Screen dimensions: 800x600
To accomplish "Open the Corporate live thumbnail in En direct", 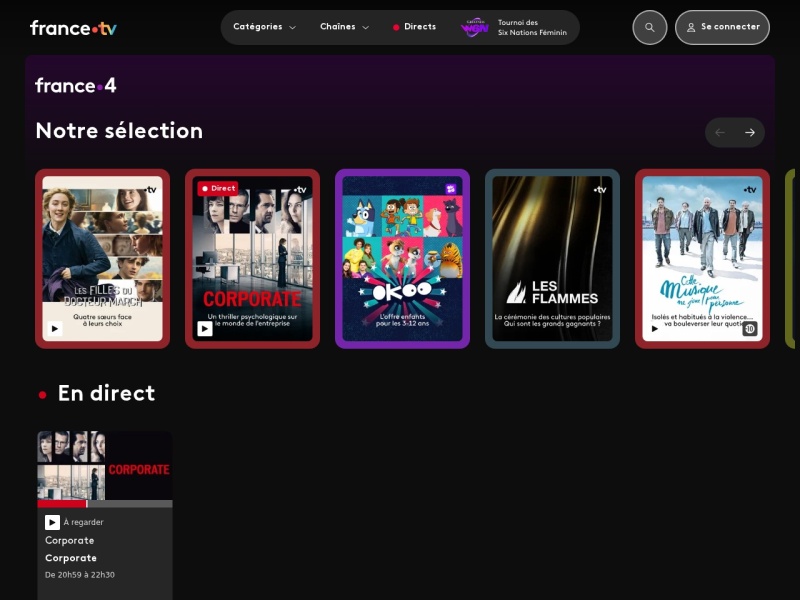I will tap(105, 466).
